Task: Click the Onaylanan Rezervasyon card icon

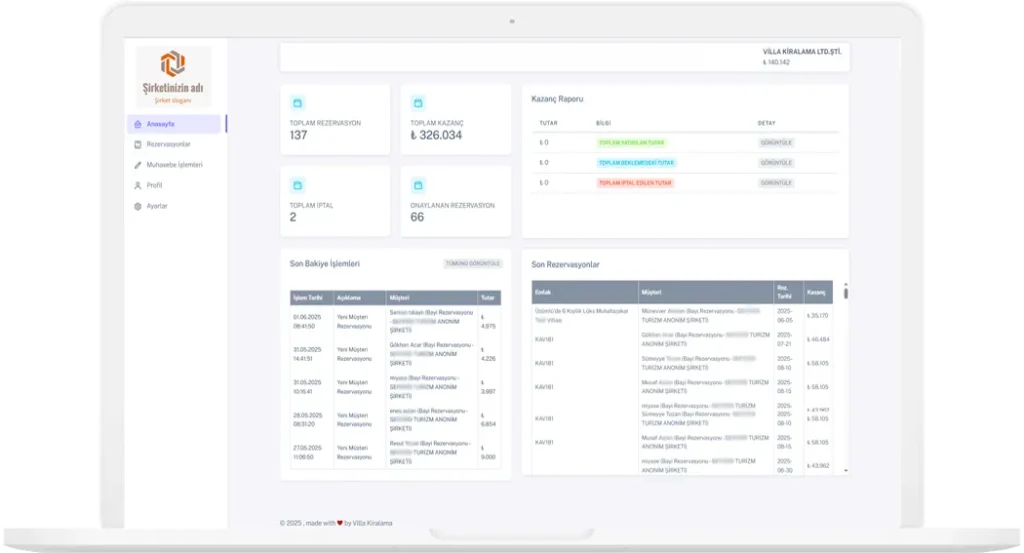Action: click(x=418, y=185)
